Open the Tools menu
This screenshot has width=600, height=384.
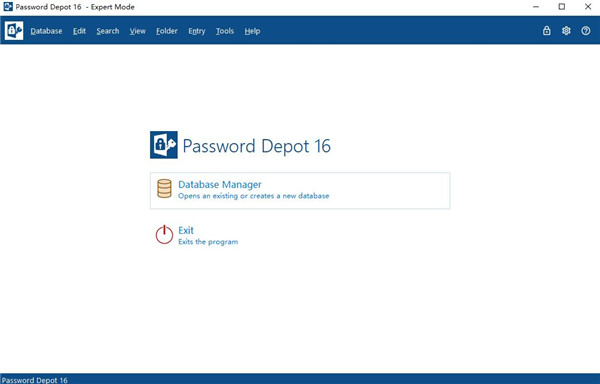pyautogui.click(x=225, y=31)
